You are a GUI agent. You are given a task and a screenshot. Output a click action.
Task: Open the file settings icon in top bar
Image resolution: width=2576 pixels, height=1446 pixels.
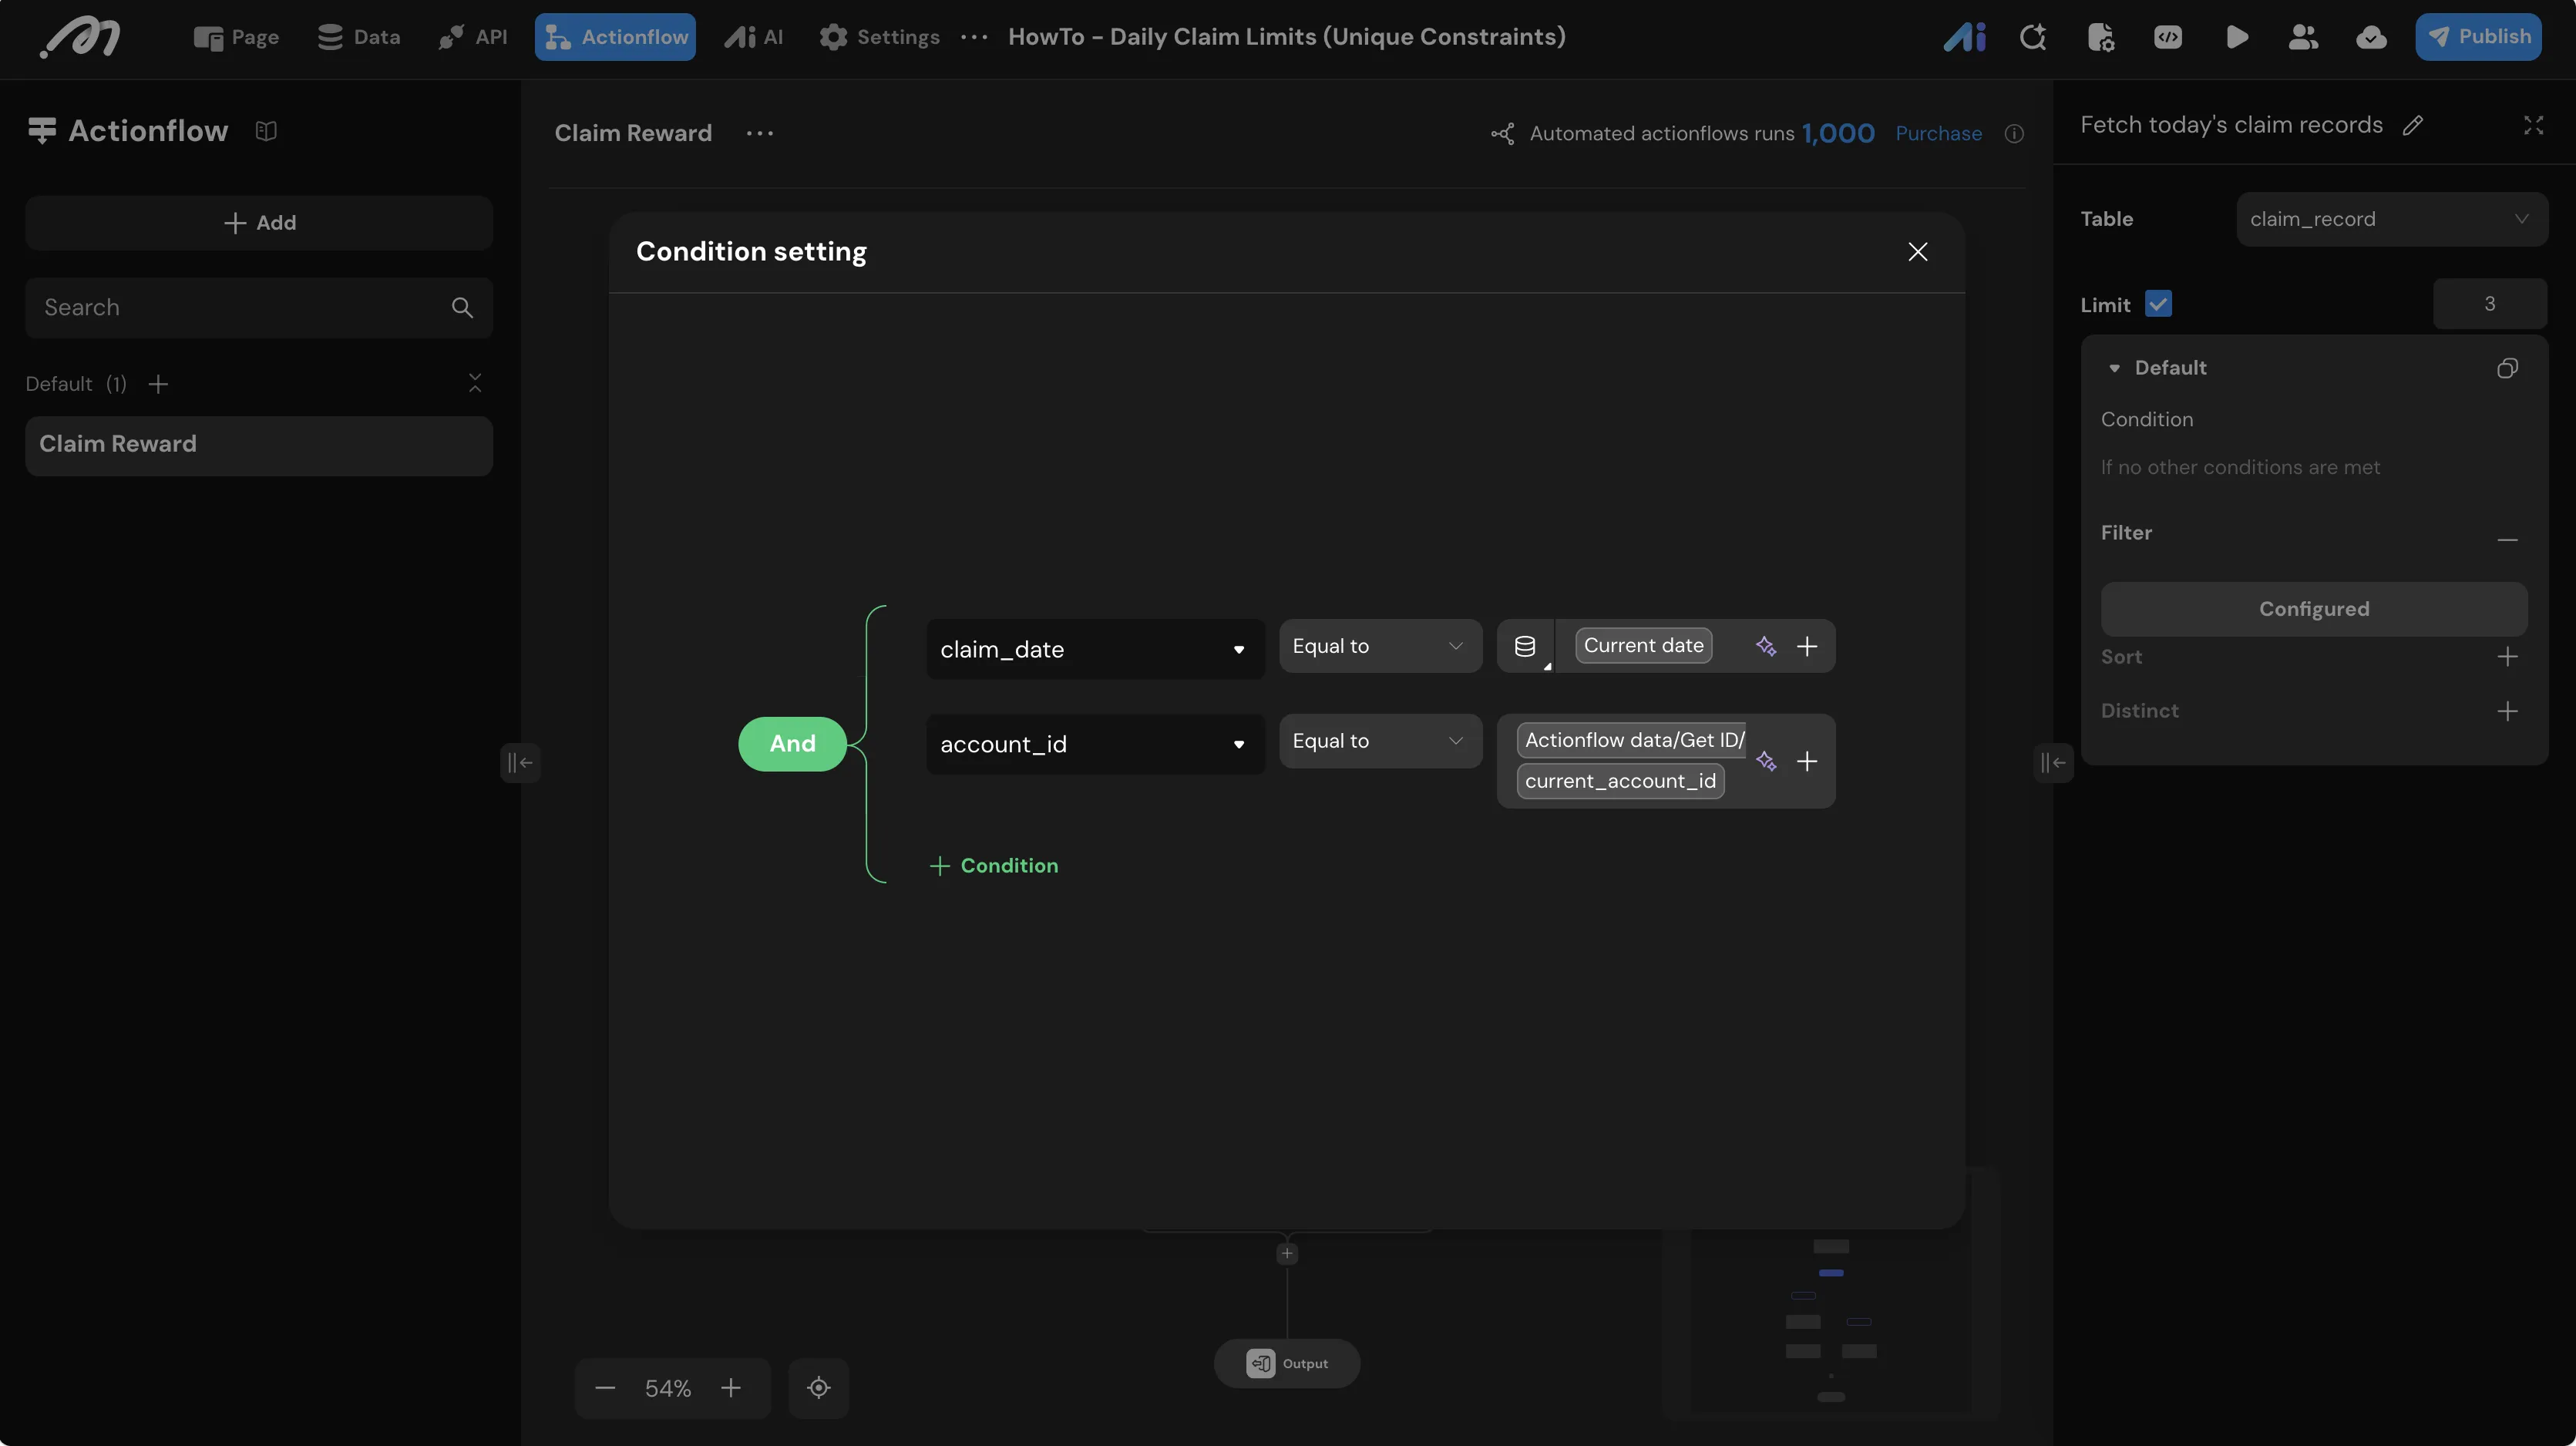click(2100, 37)
